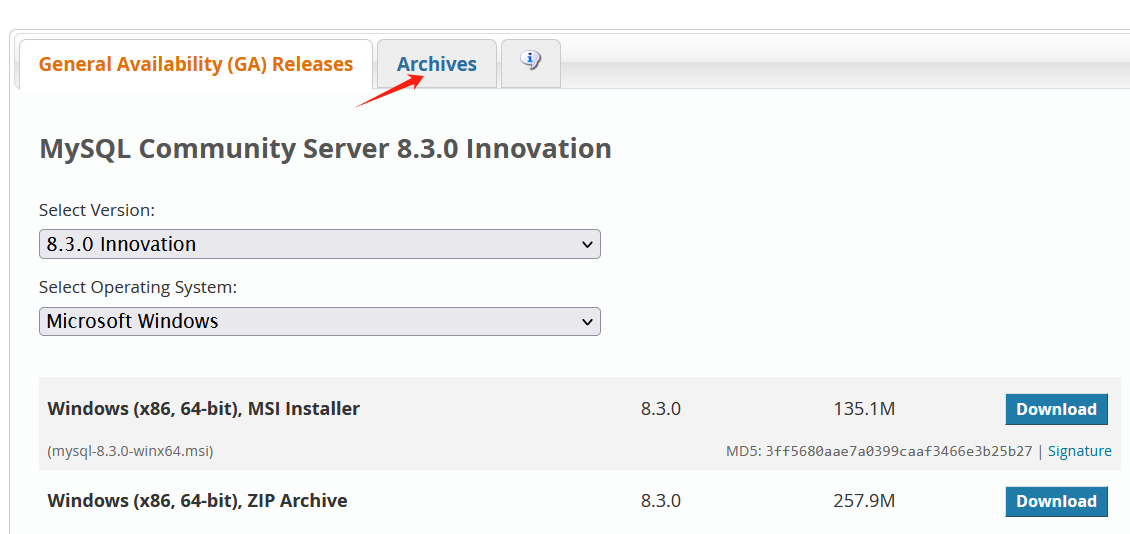
Task: Download the ZIP Archive package
Action: [x=1056, y=501]
